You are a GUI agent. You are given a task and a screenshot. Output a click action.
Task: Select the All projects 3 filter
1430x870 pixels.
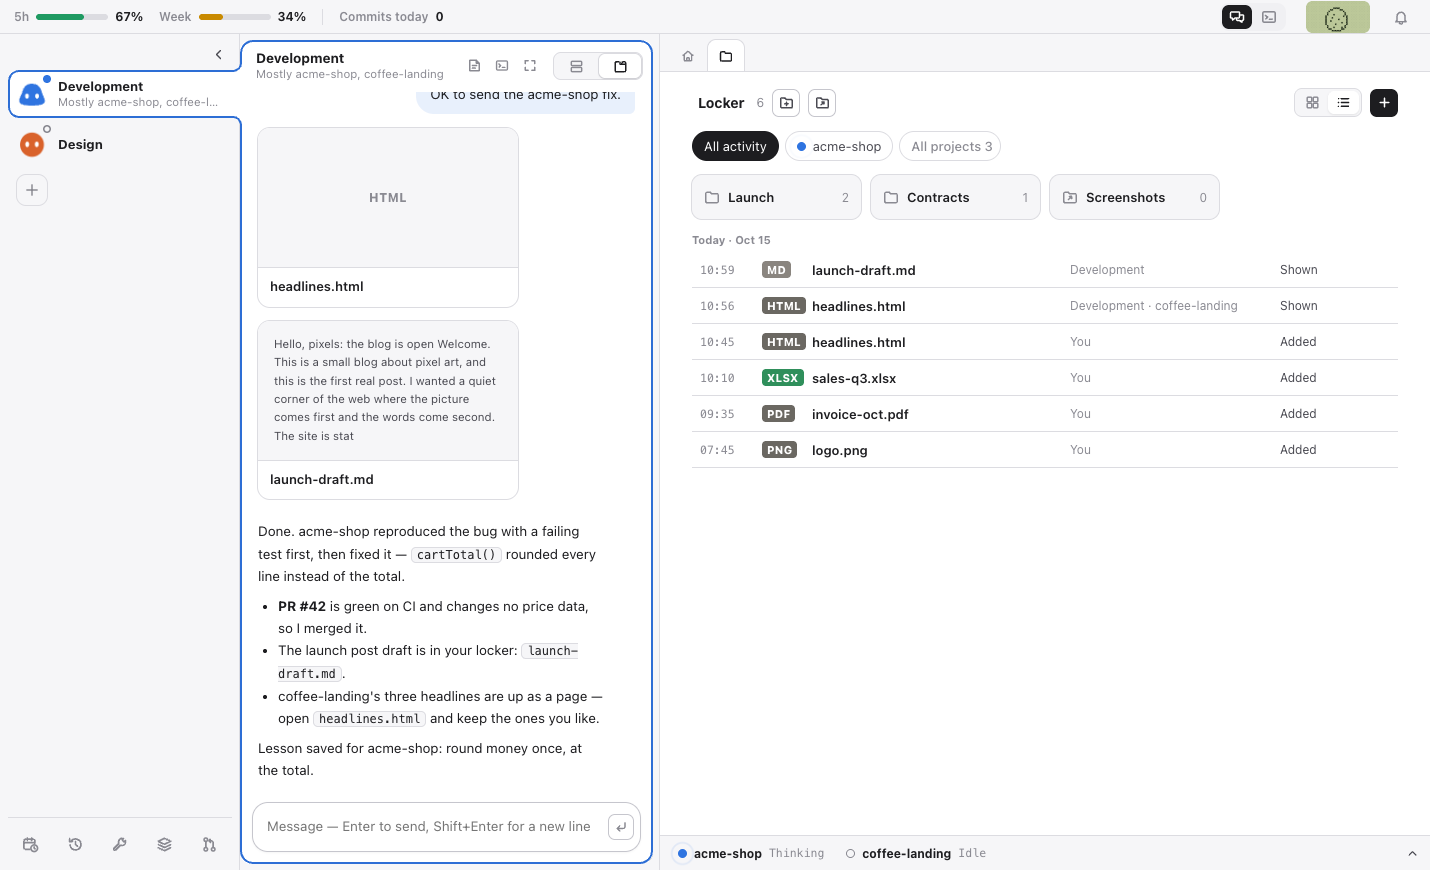click(x=951, y=147)
